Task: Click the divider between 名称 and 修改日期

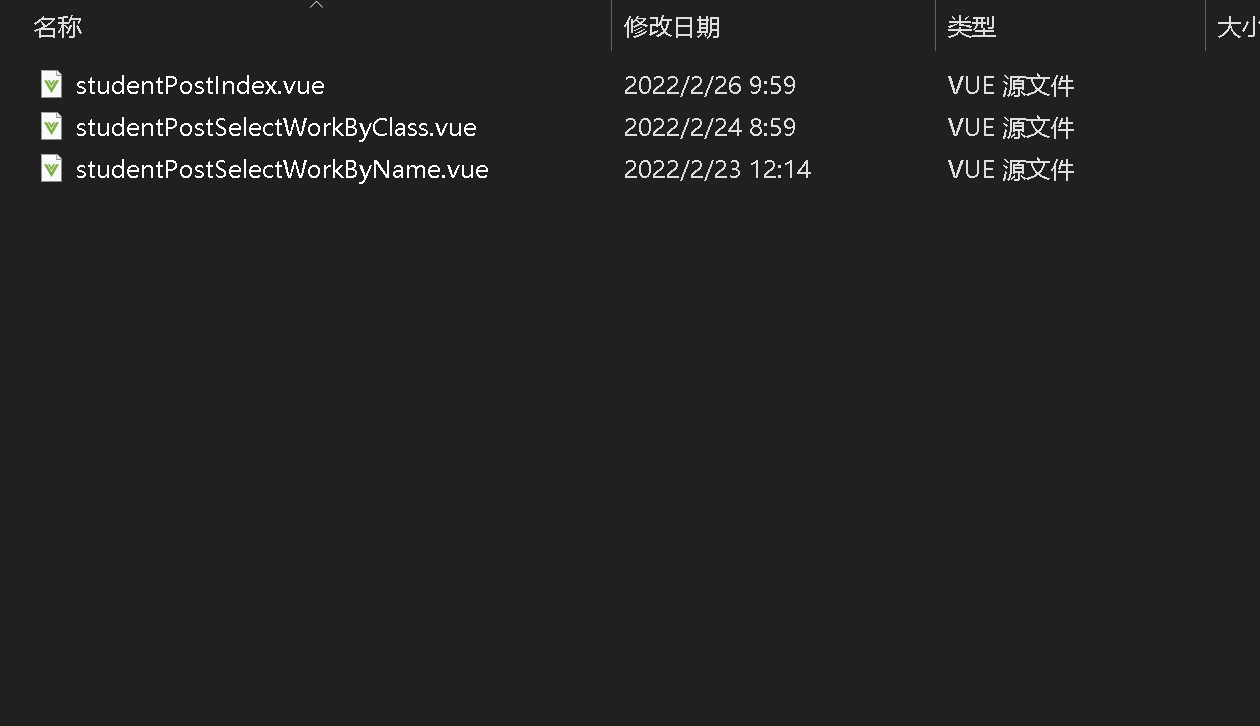Action: click(x=611, y=26)
